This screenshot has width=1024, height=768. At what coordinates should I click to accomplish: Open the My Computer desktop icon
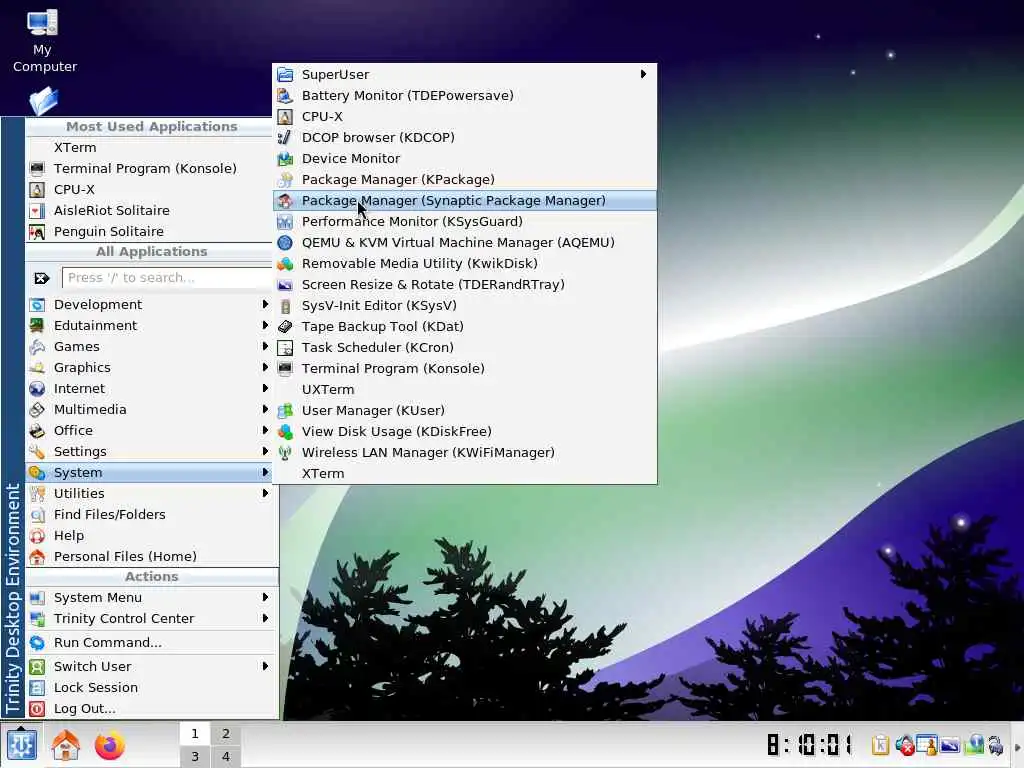42,40
